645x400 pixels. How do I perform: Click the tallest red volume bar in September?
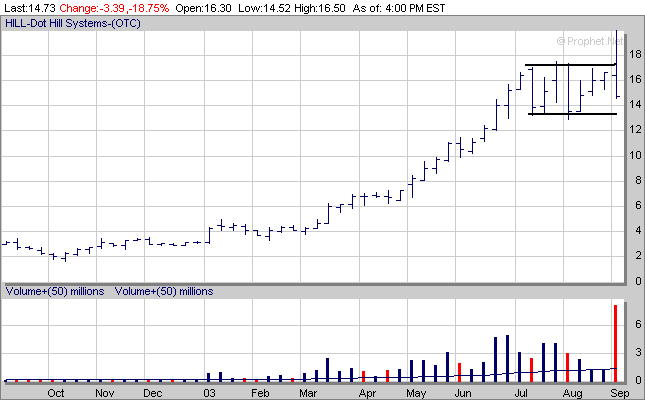click(x=615, y=343)
